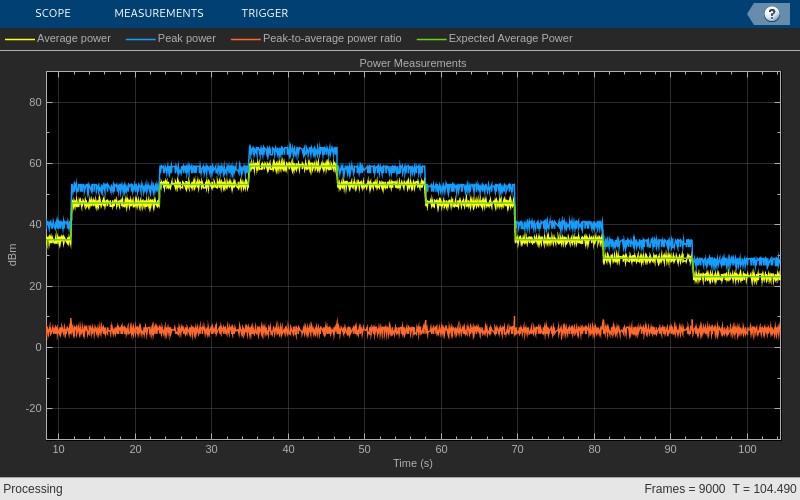This screenshot has width=800, height=500.
Task: Click the help question mark icon
Action: pos(771,14)
